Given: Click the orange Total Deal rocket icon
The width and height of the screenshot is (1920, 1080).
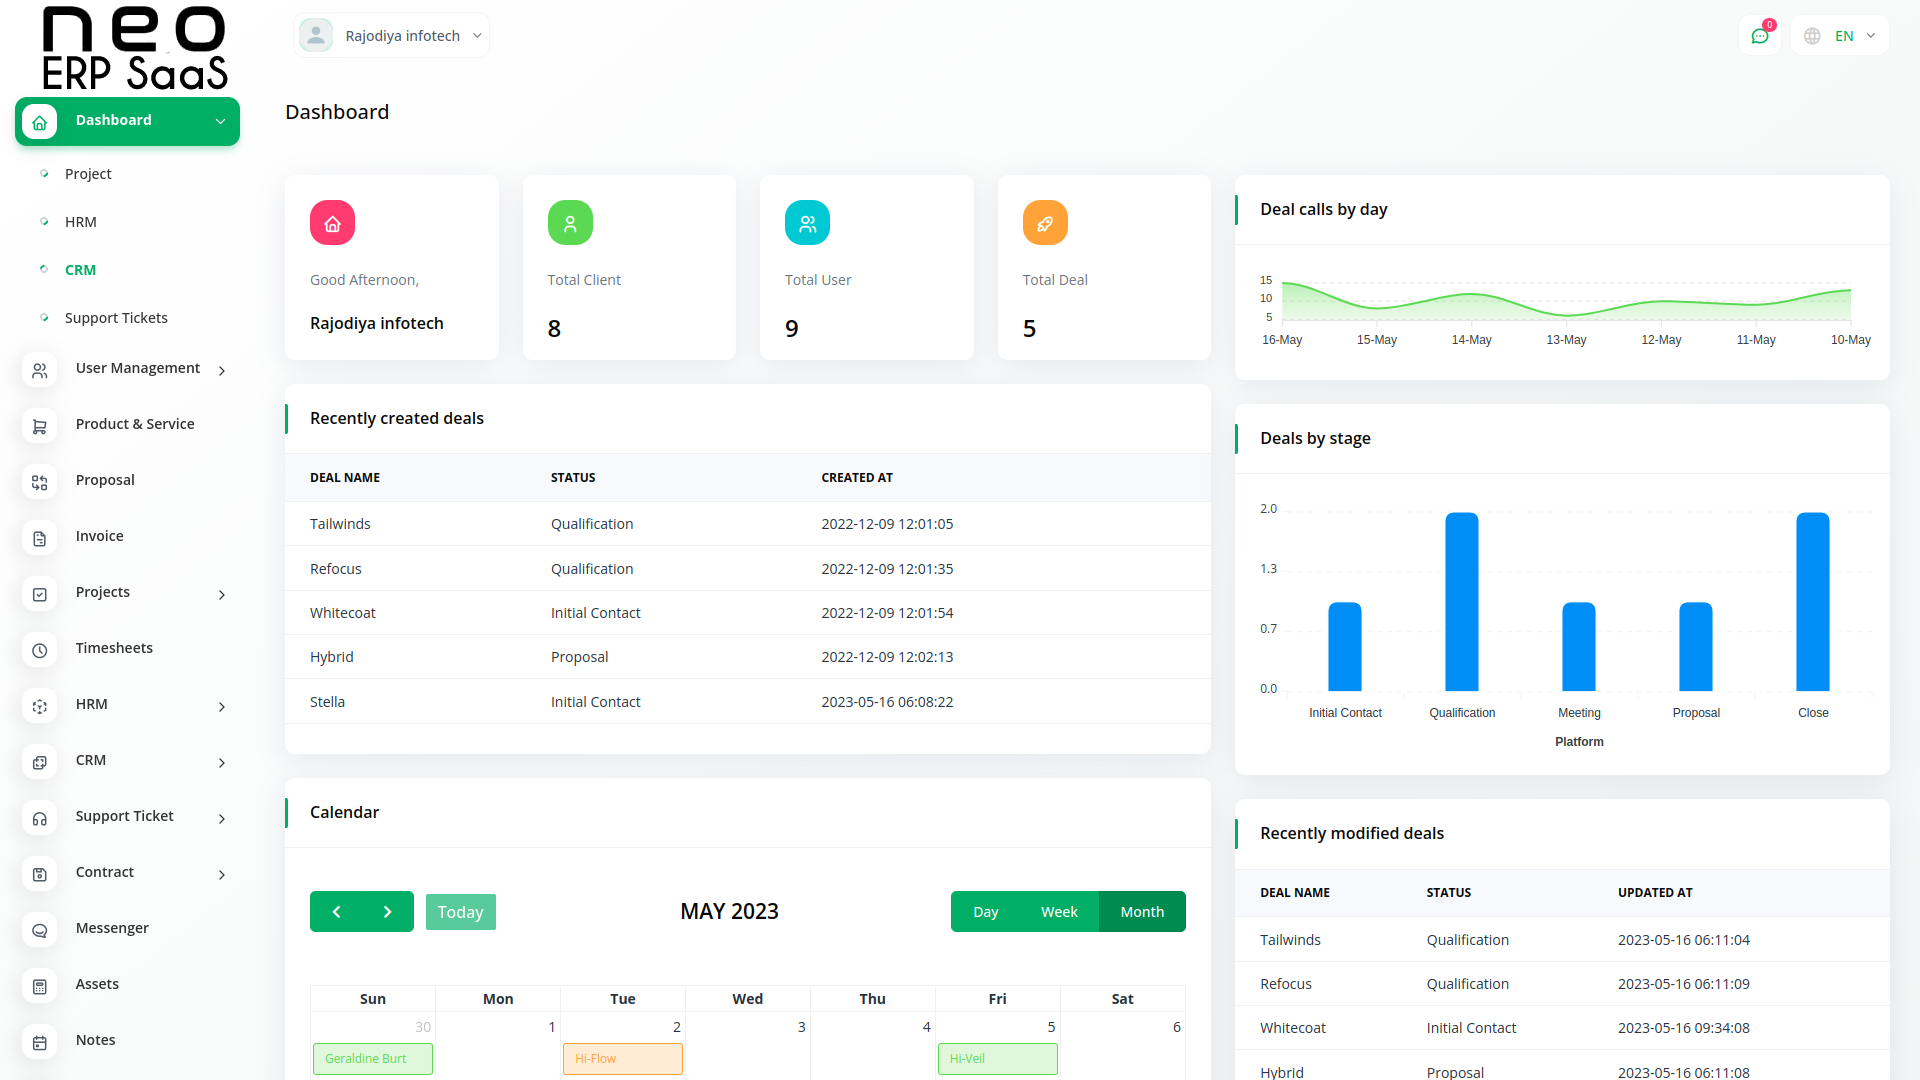Looking at the screenshot, I should [x=1045, y=223].
